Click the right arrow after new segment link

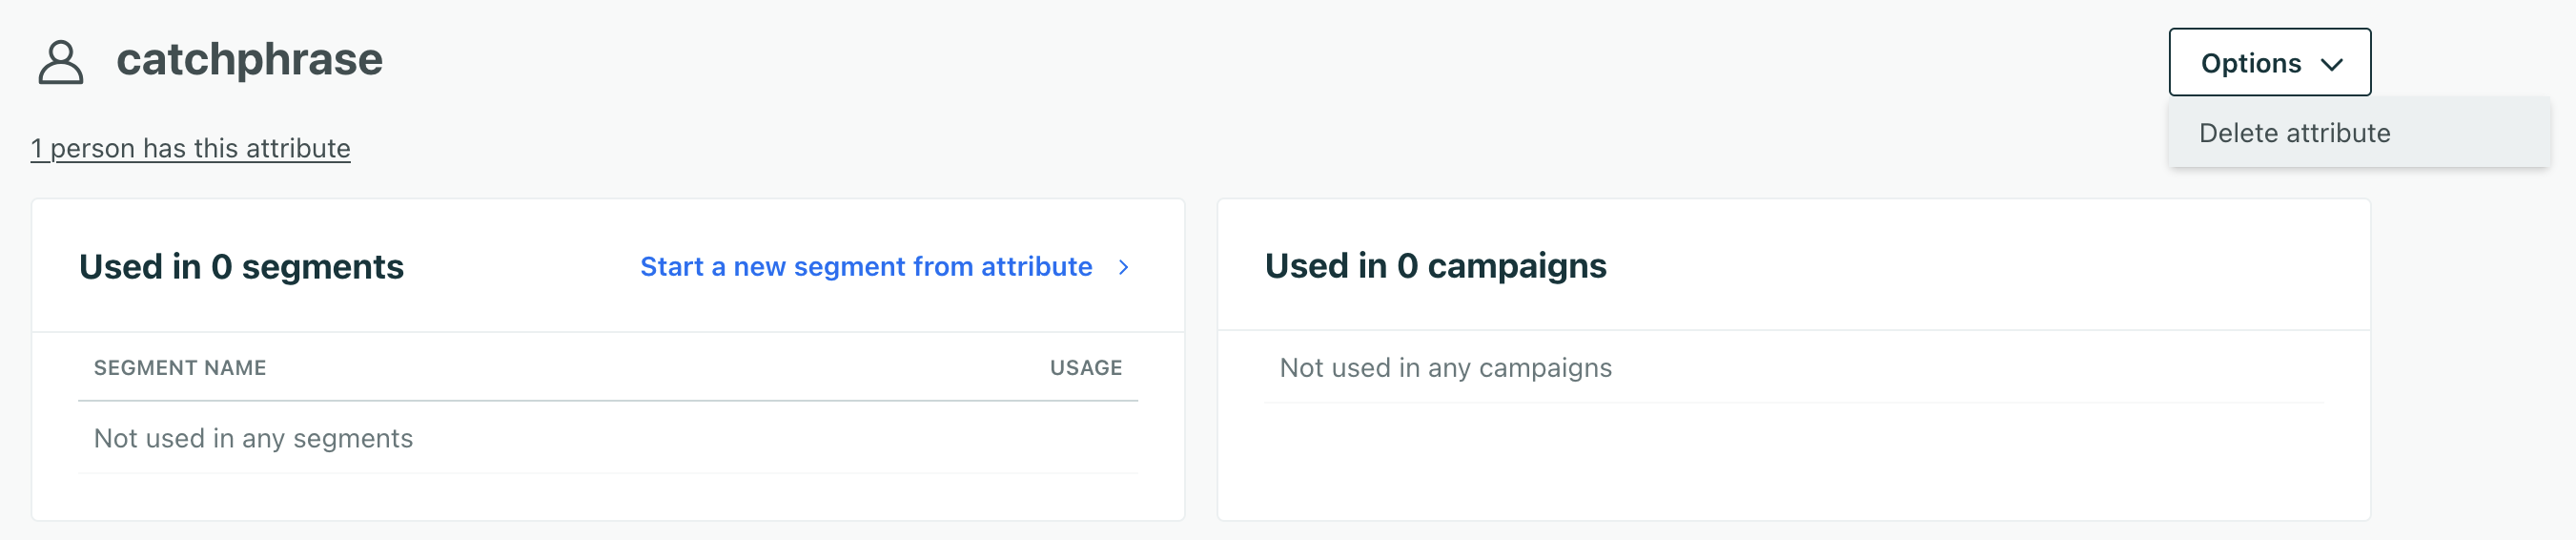(x=1123, y=267)
